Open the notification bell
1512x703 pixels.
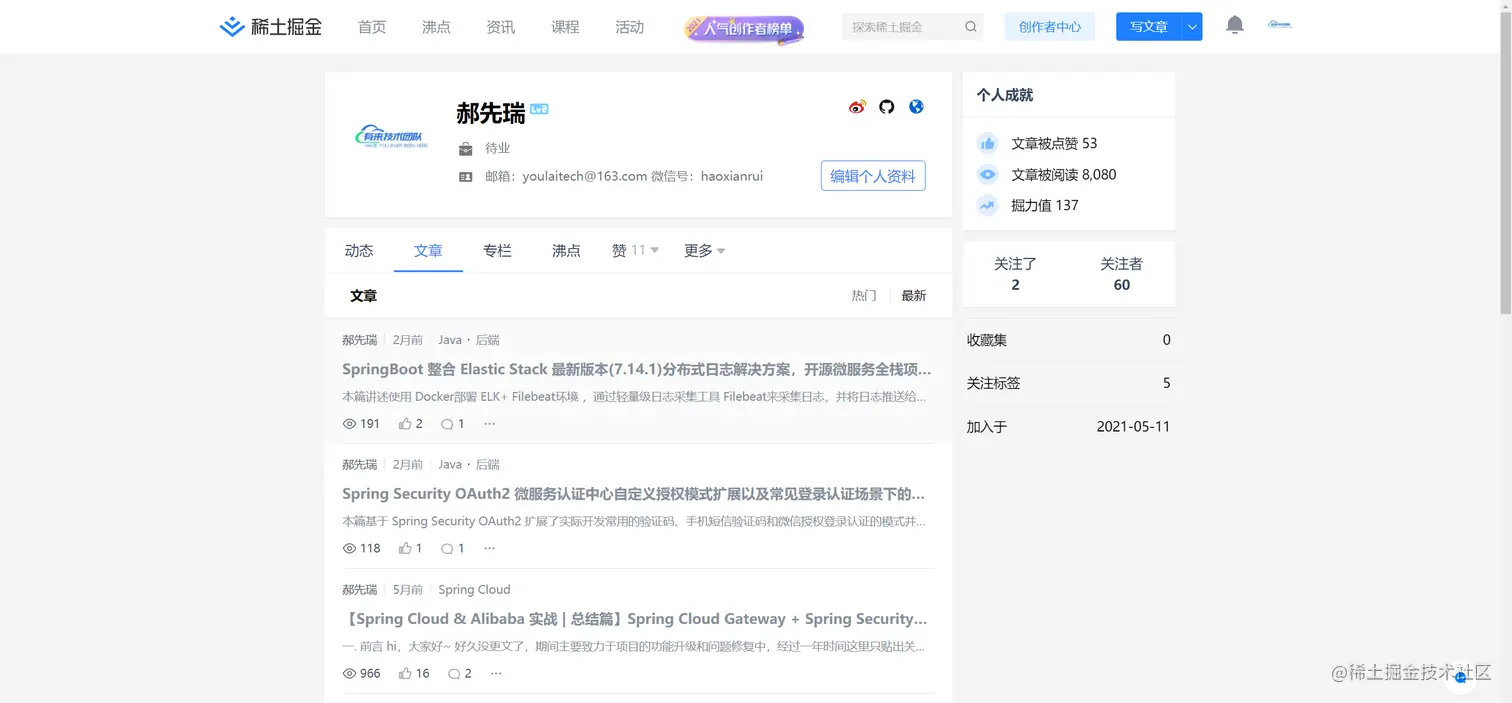pos(1235,25)
